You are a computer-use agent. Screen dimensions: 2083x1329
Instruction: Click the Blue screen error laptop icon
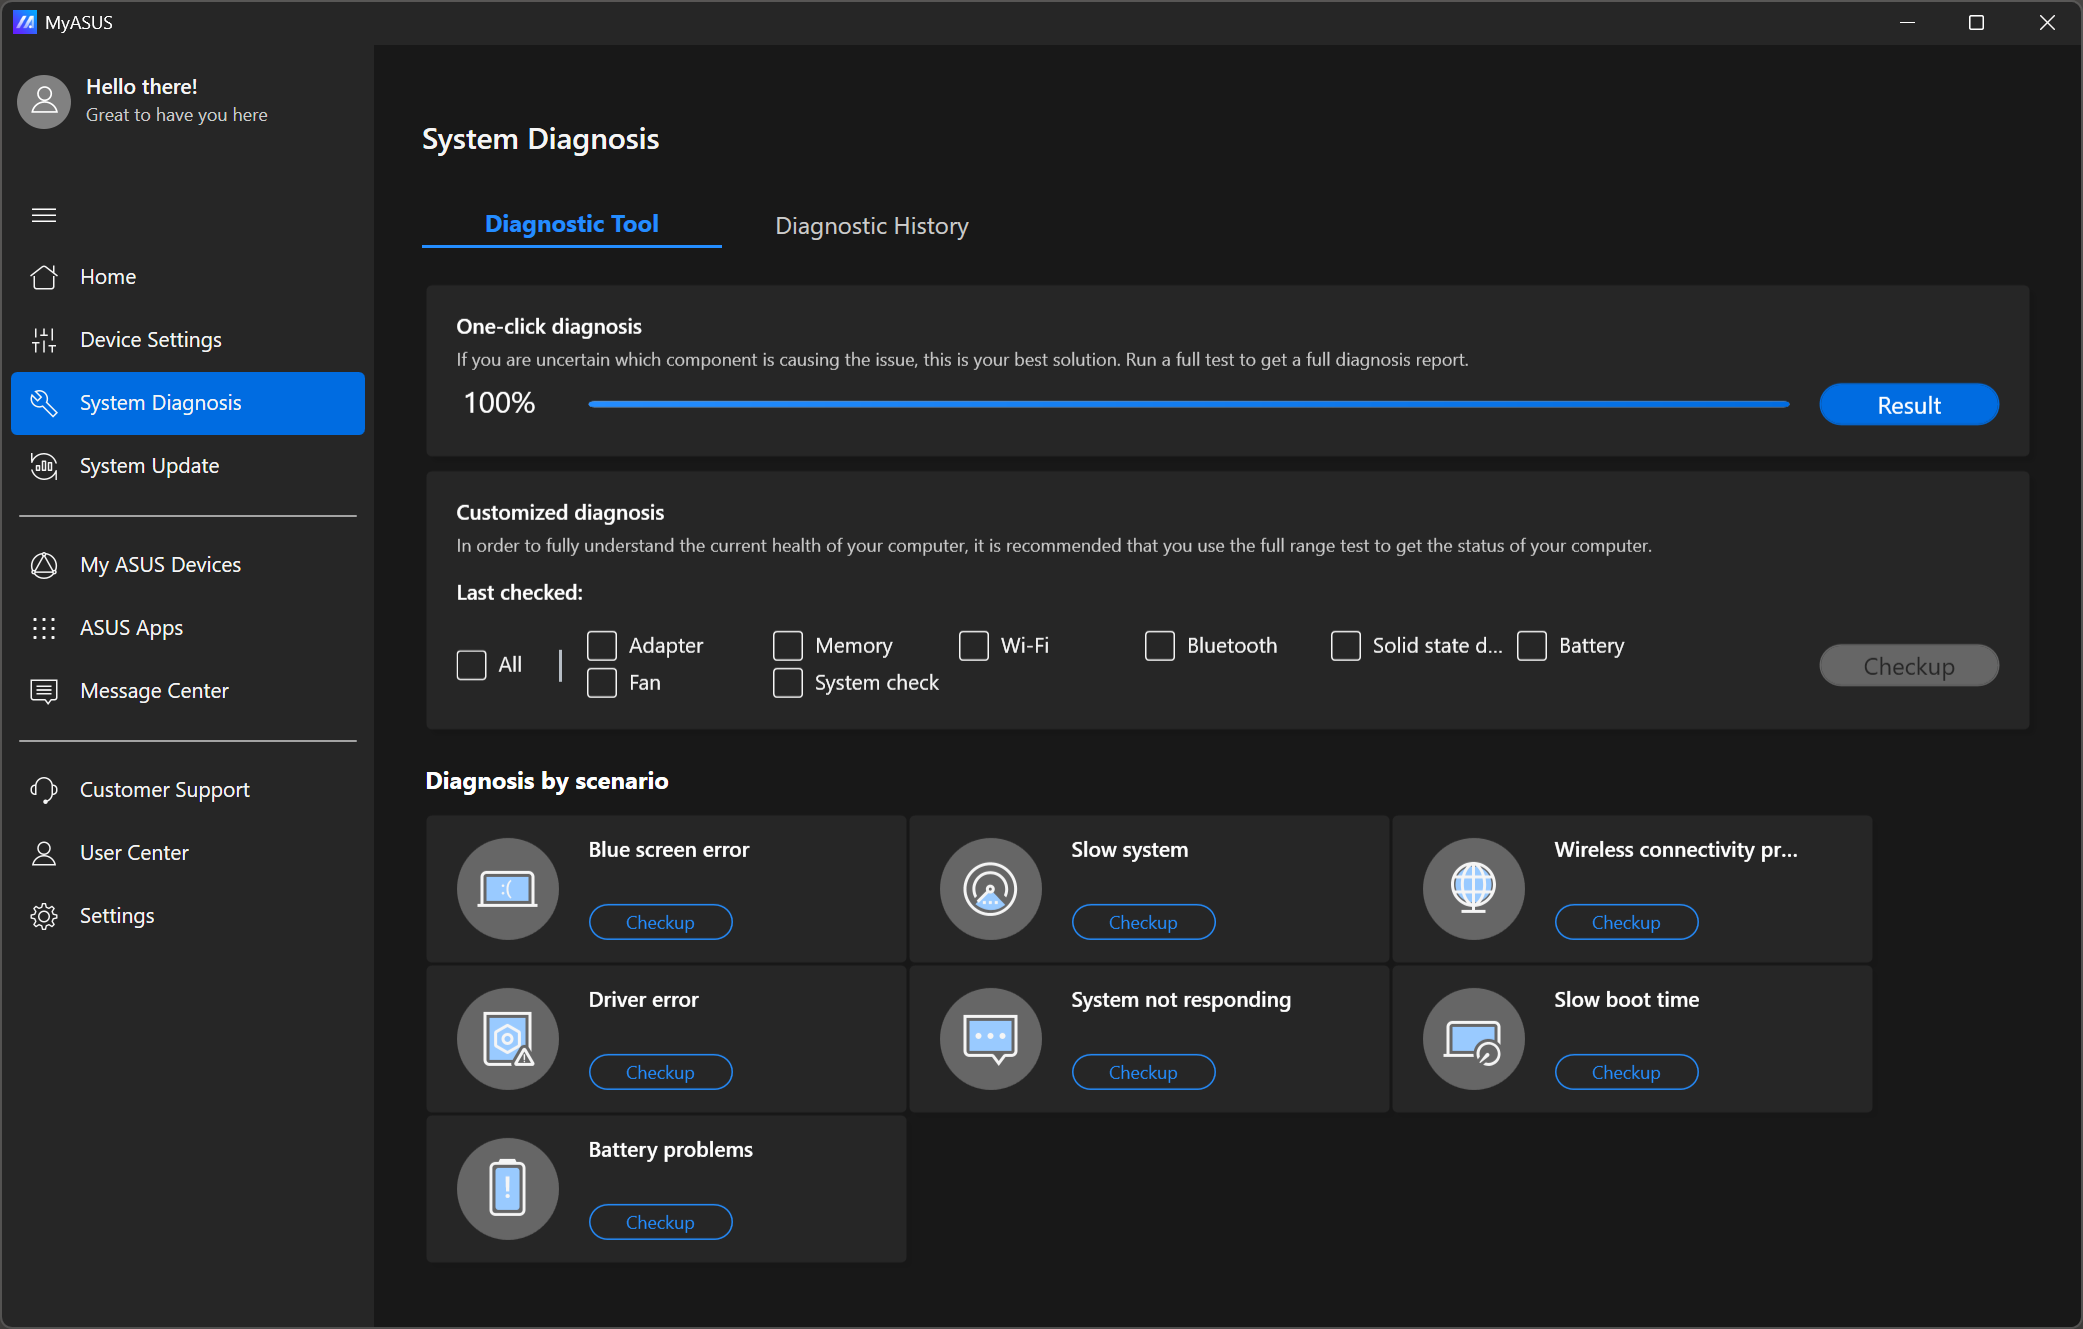[507, 888]
